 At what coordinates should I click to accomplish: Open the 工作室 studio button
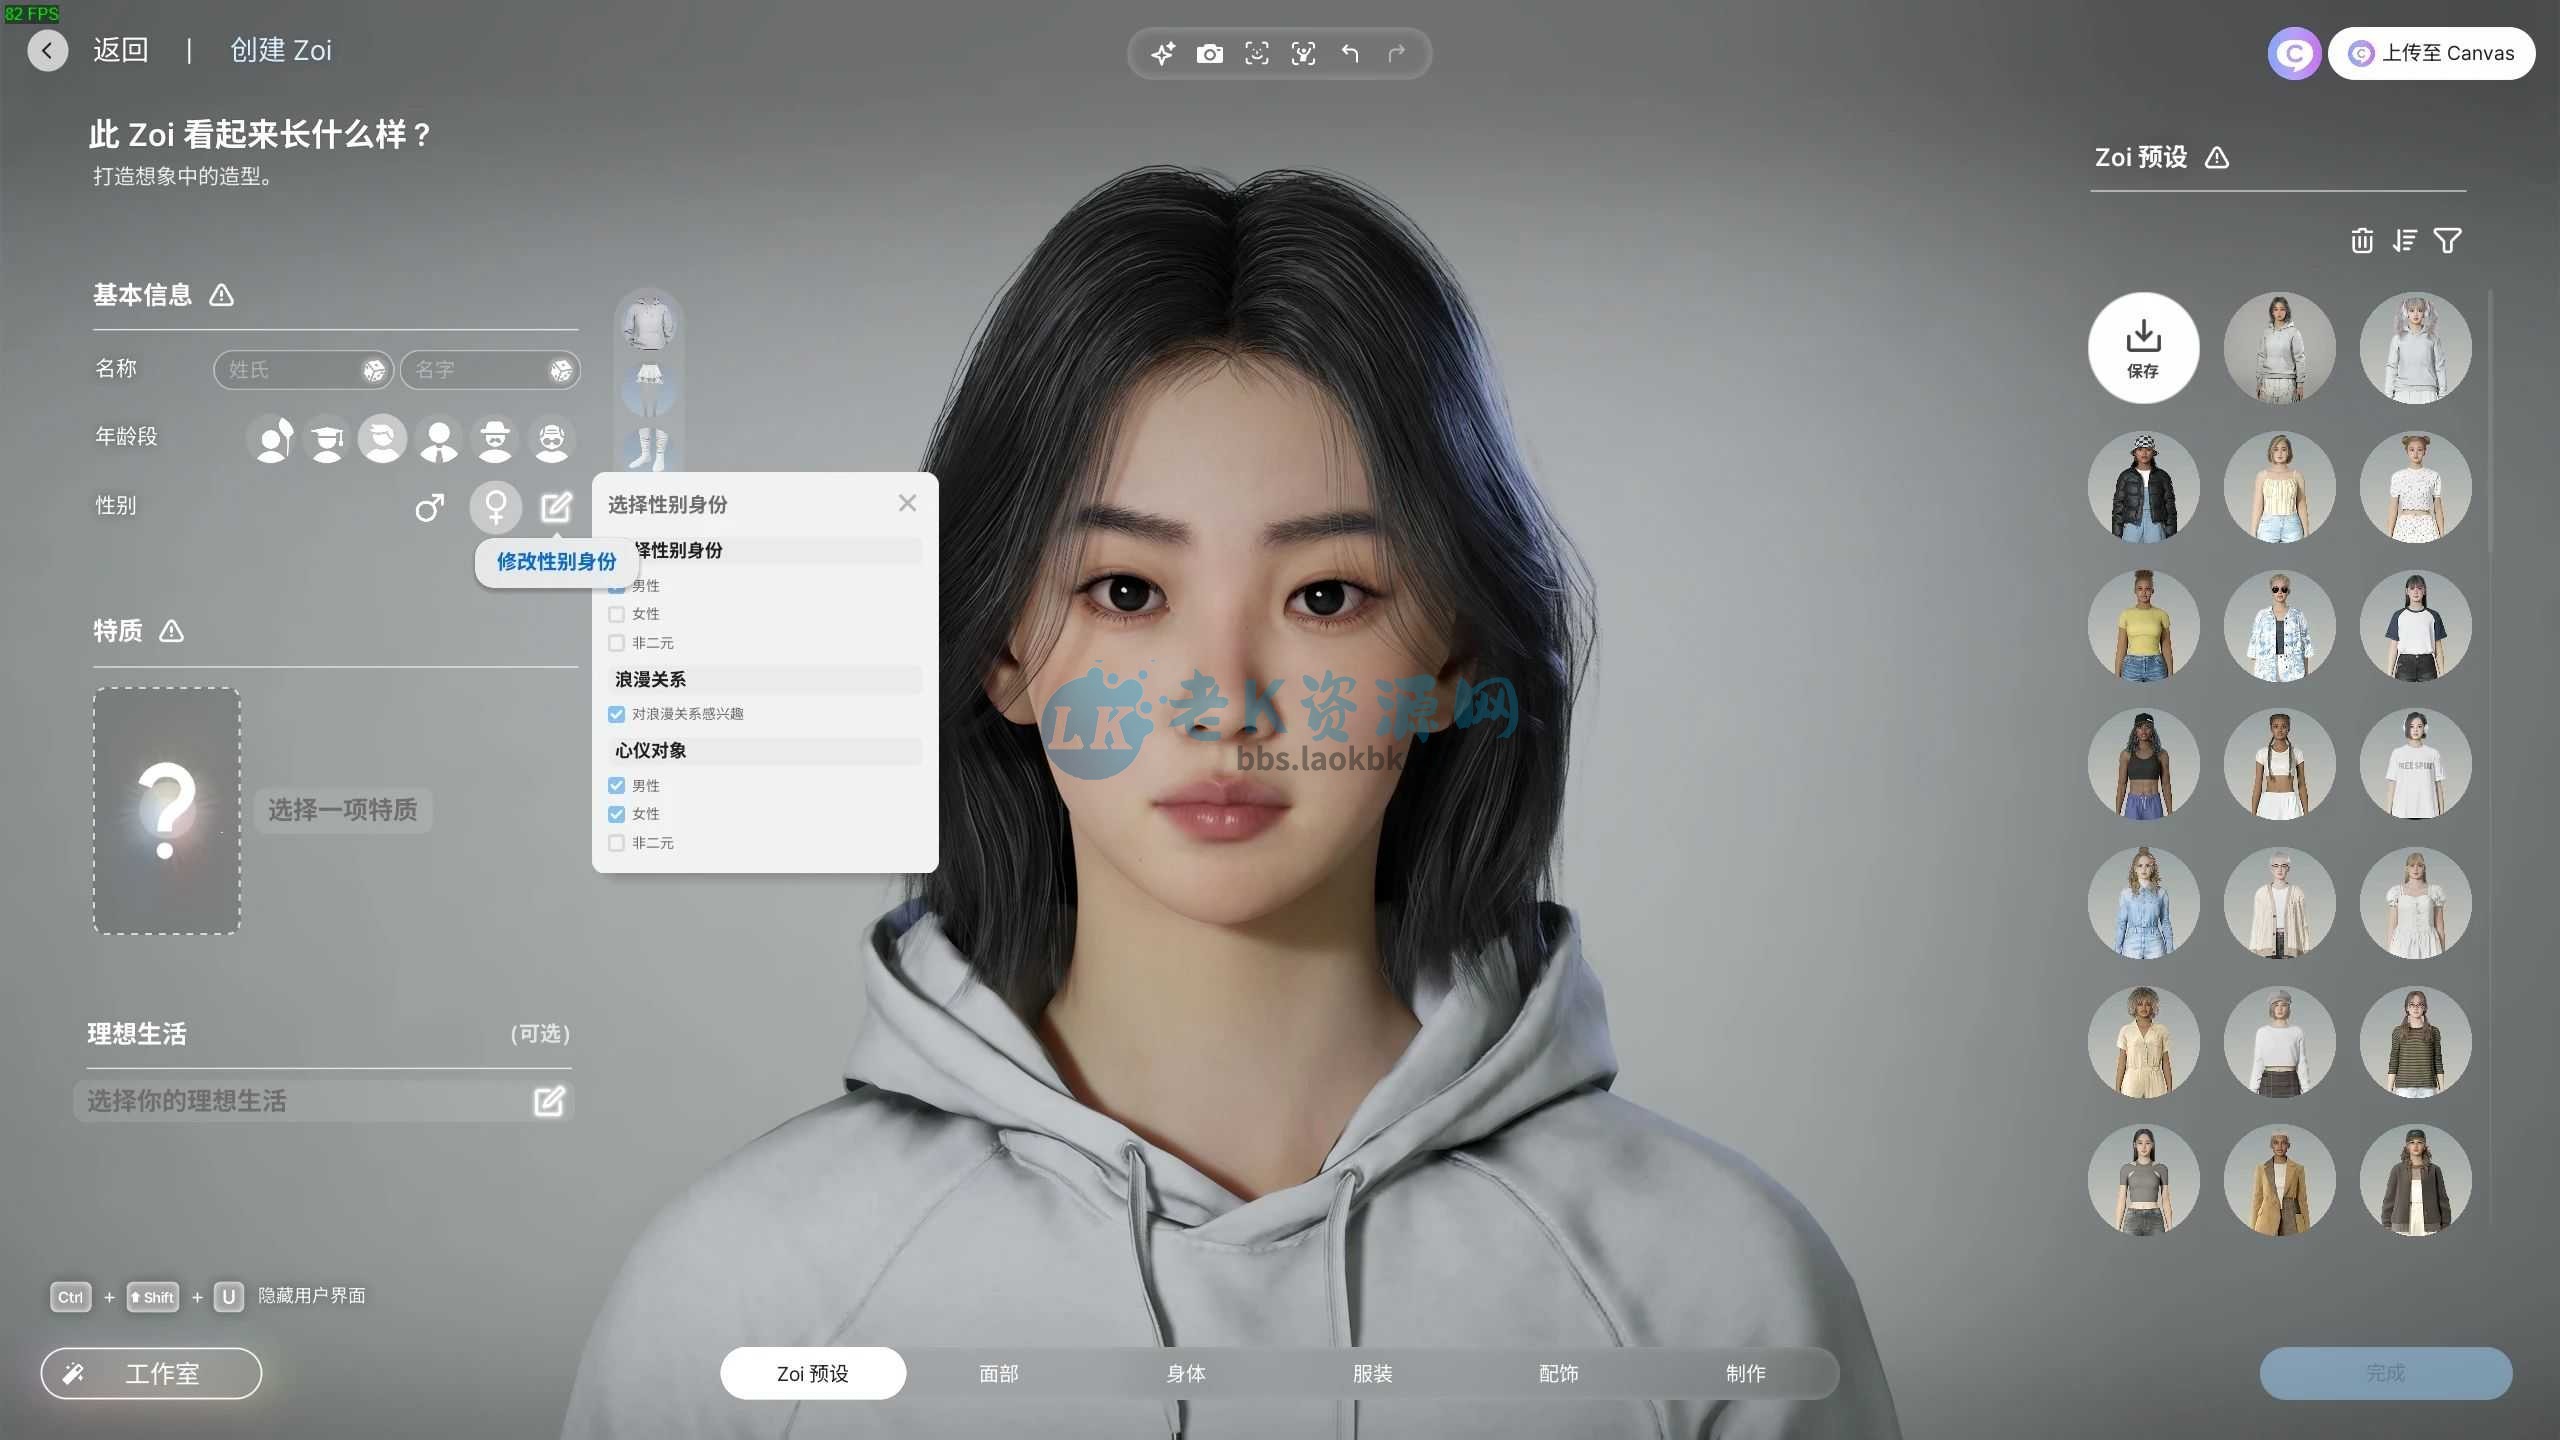151,1373
